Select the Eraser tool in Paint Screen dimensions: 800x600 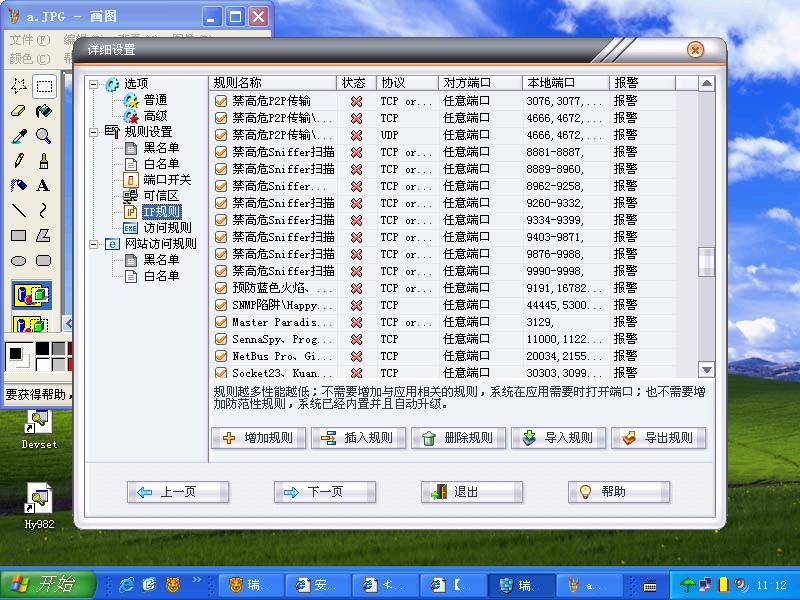click(x=18, y=111)
